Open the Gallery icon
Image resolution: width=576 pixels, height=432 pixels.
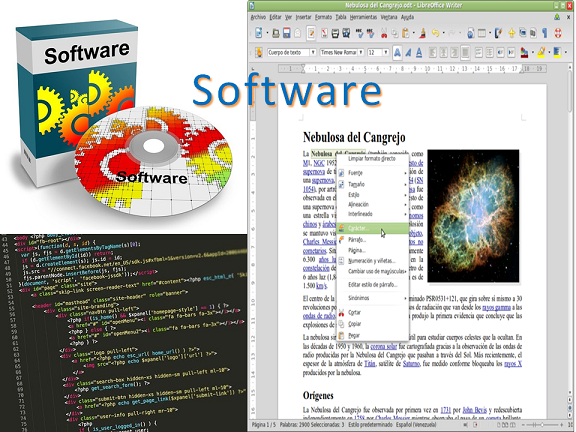pos(522,33)
